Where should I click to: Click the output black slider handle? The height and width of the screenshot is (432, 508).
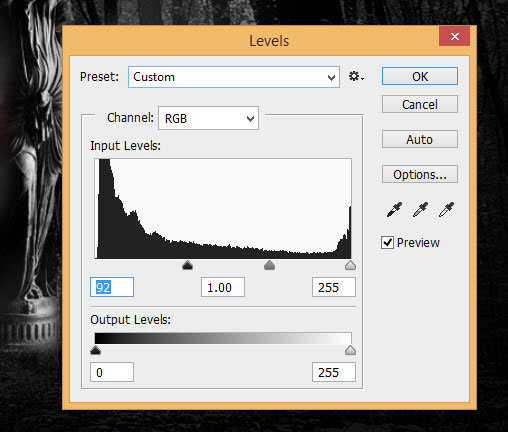[96, 350]
